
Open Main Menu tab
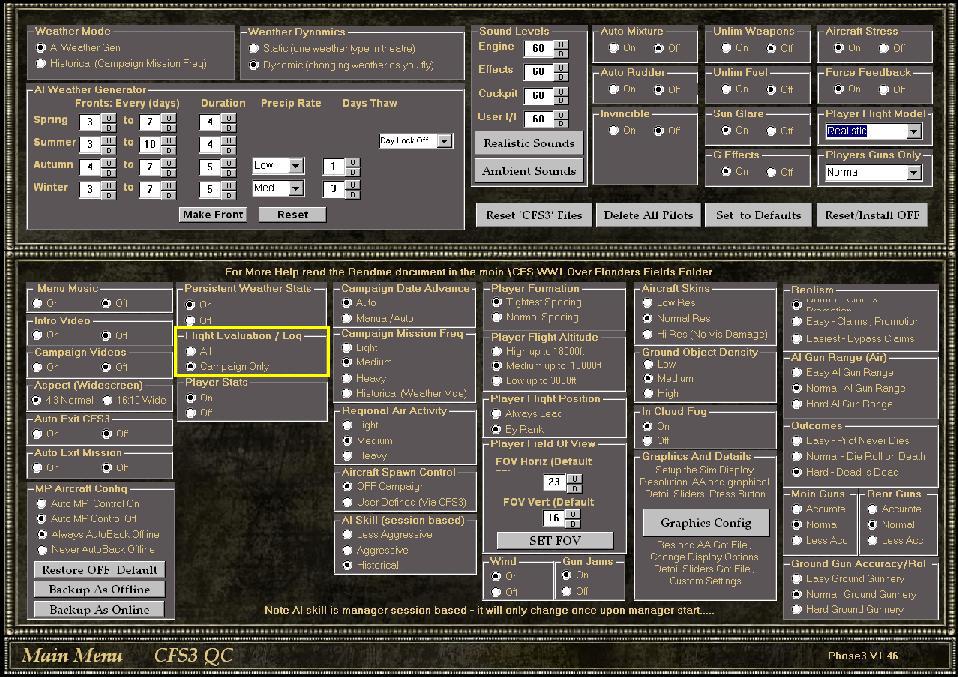tap(72, 656)
